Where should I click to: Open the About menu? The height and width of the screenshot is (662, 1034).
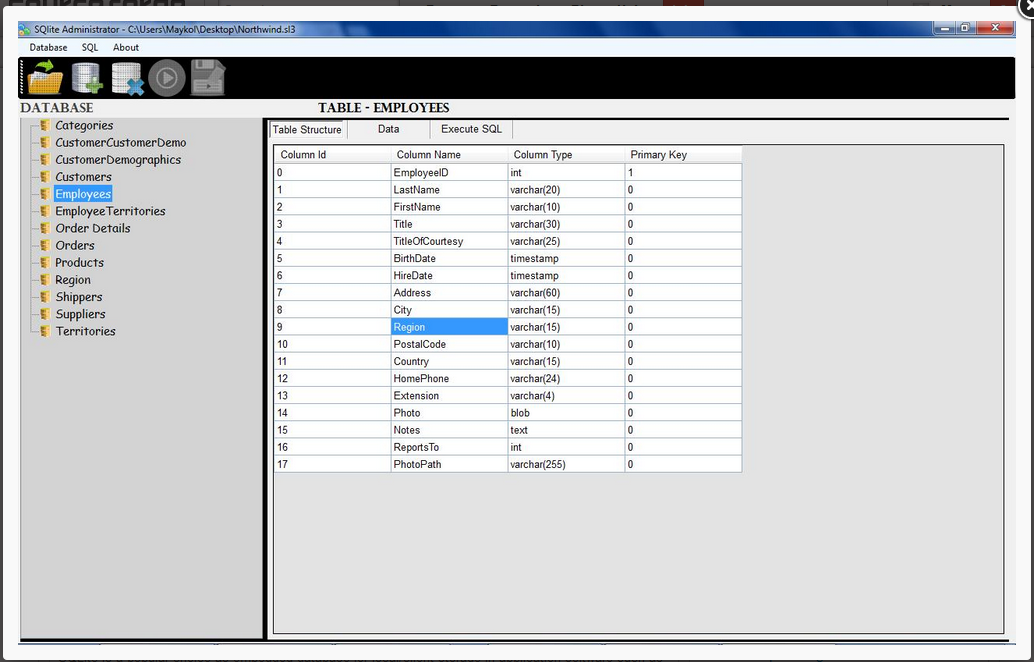[x=125, y=47]
